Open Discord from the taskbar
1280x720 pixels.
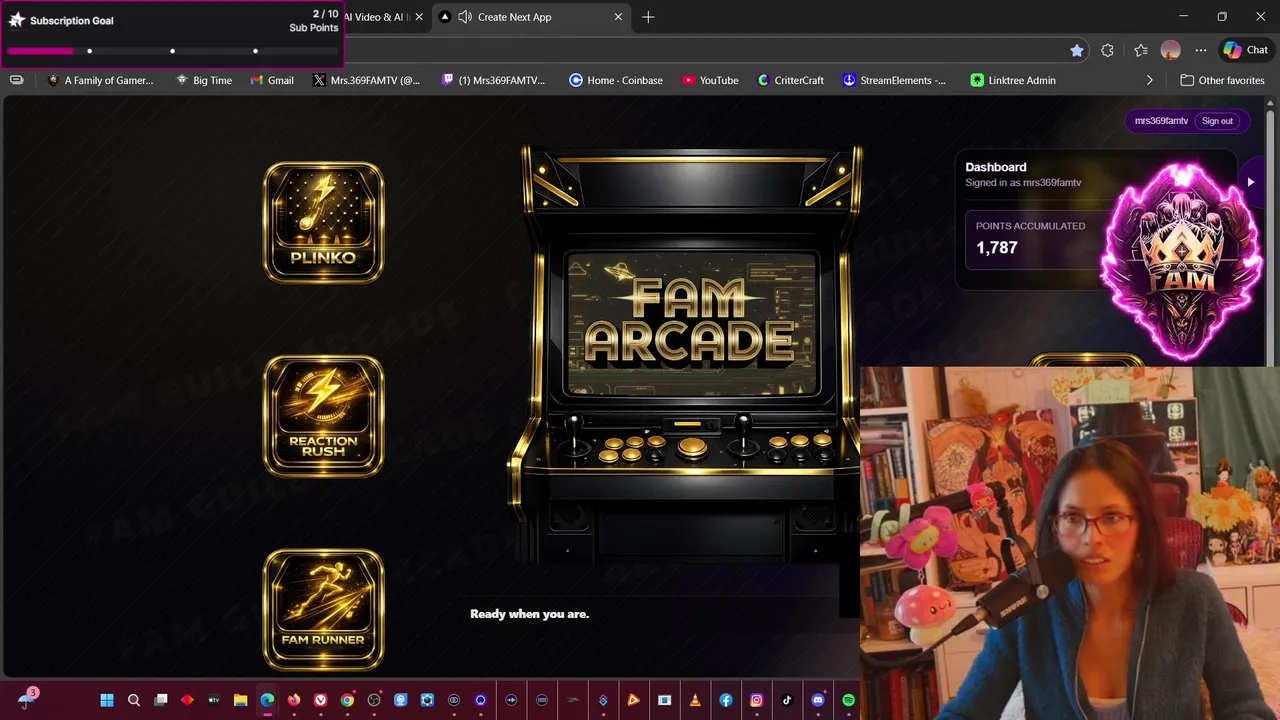(x=818, y=700)
